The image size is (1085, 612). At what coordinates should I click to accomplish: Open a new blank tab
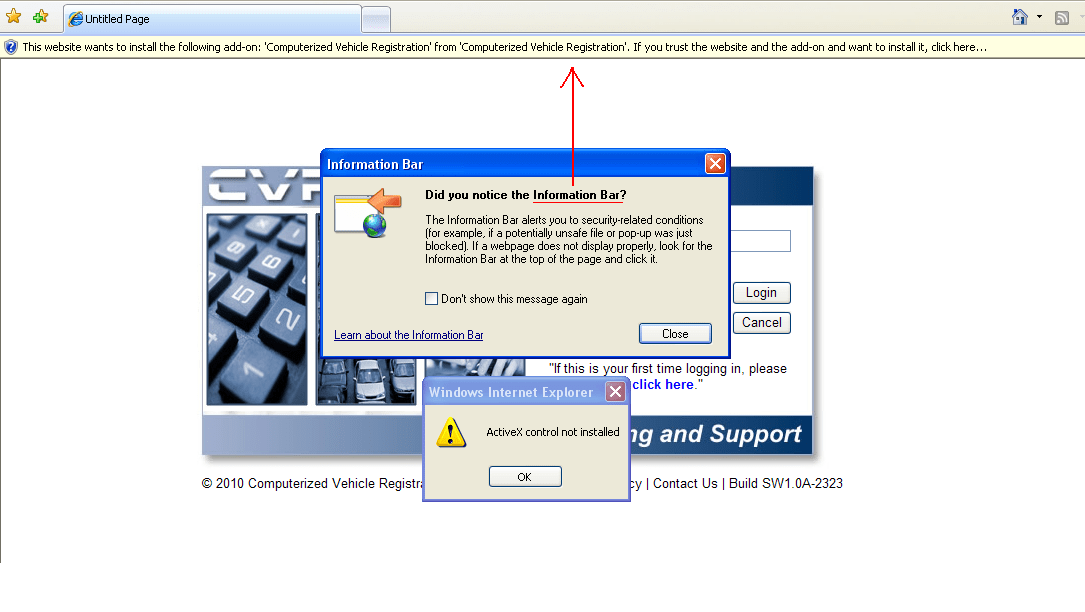pyautogui.click(x=376, y=19)
